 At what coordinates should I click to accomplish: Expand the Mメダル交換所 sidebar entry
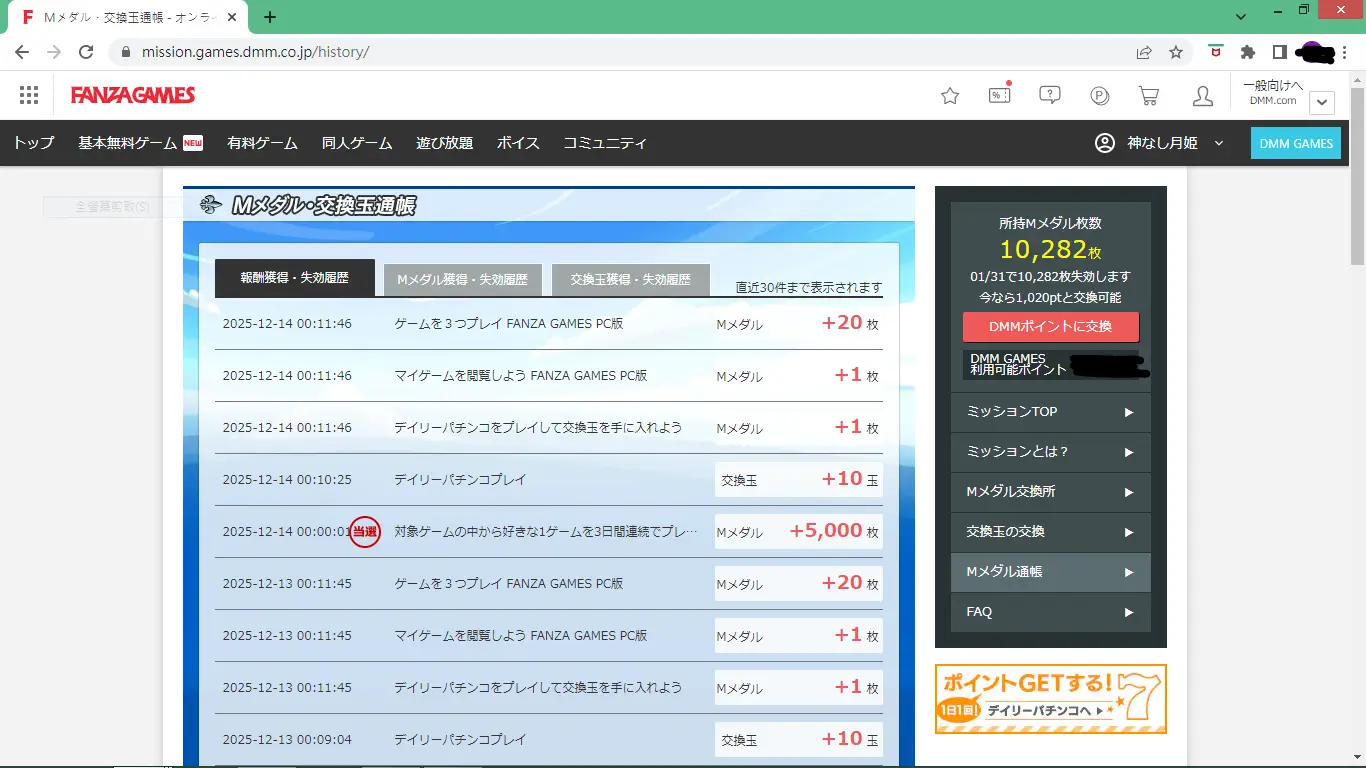click(x=1050, y=492)
